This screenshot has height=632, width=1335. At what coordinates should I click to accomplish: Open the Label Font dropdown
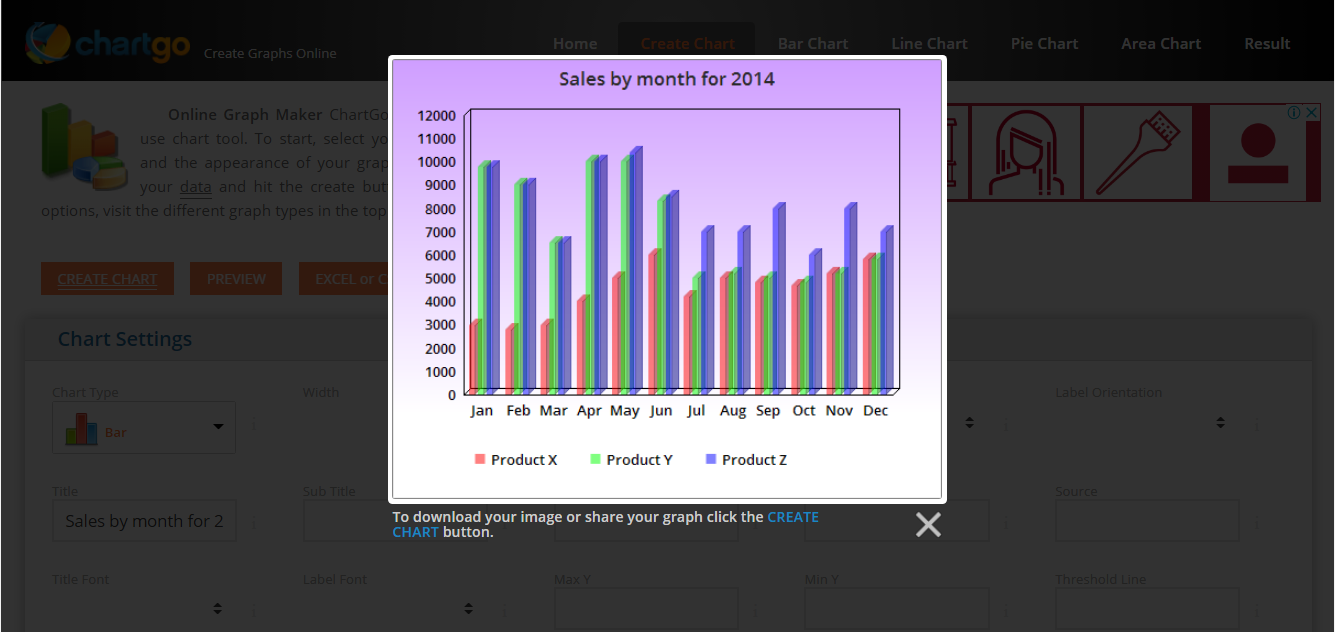click(x=395, y=608)
